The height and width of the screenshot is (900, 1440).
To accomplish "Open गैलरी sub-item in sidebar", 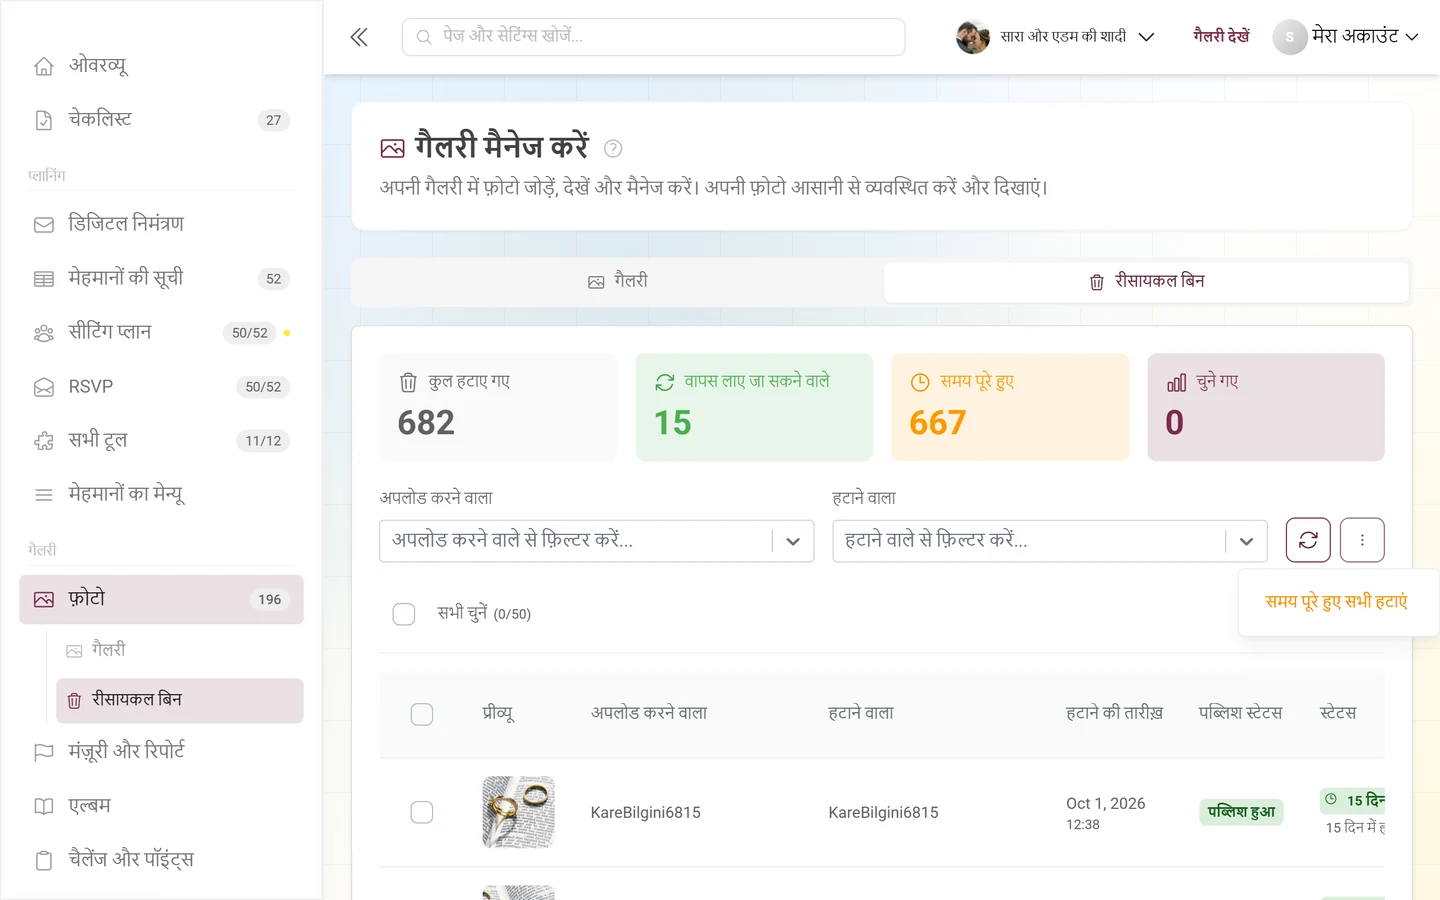I will [180, 650].
